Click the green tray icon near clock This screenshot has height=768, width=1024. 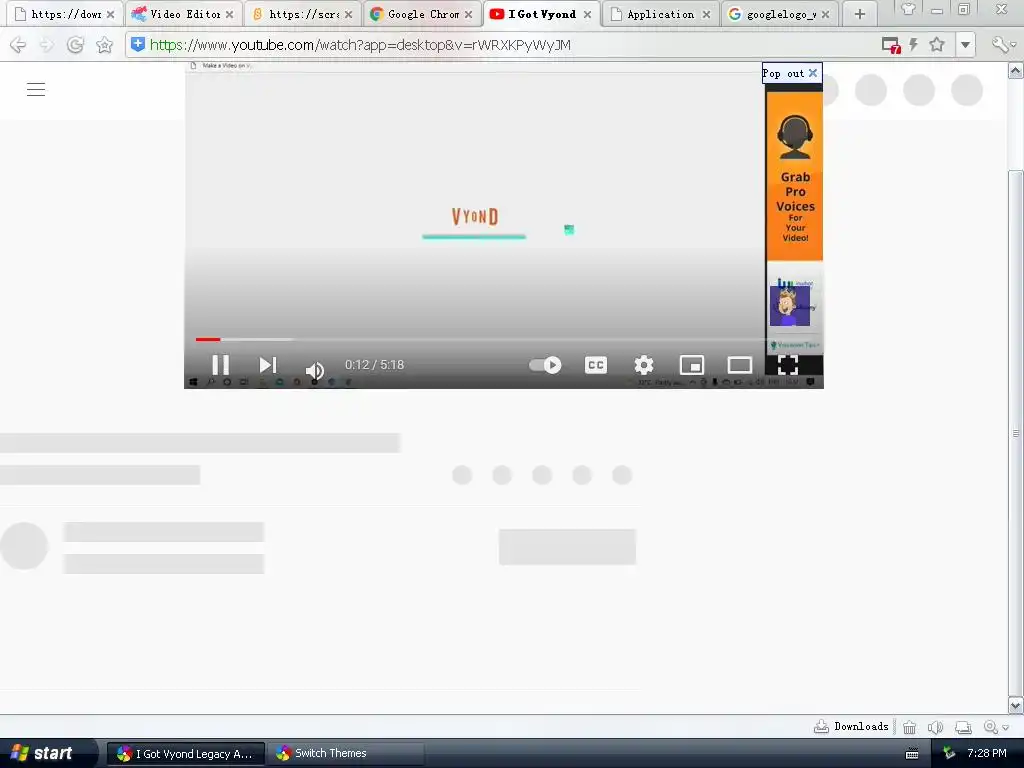click(x=950, y=754)
